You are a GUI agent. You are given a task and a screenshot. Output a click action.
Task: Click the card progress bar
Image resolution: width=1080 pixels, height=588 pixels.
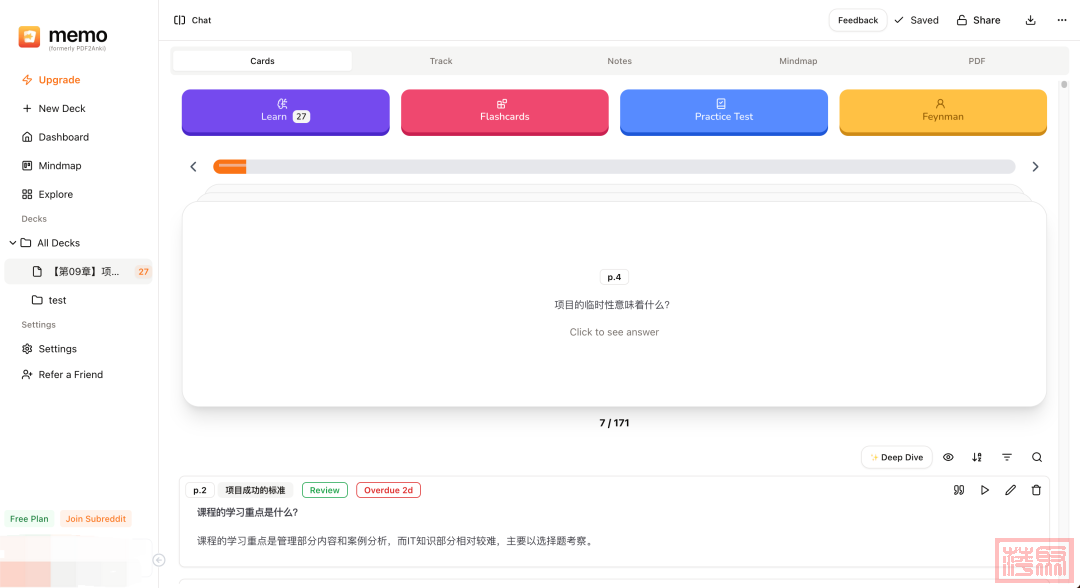614,167
